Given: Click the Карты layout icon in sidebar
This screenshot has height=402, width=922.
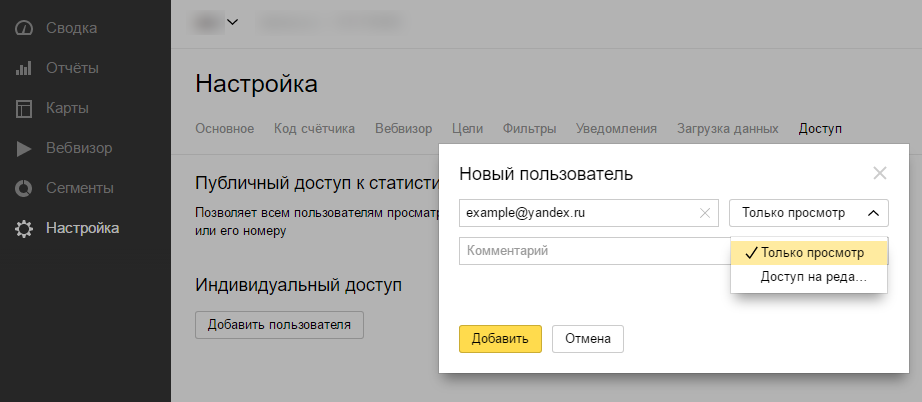Looking at the screenshot, I should pos(25,108).
